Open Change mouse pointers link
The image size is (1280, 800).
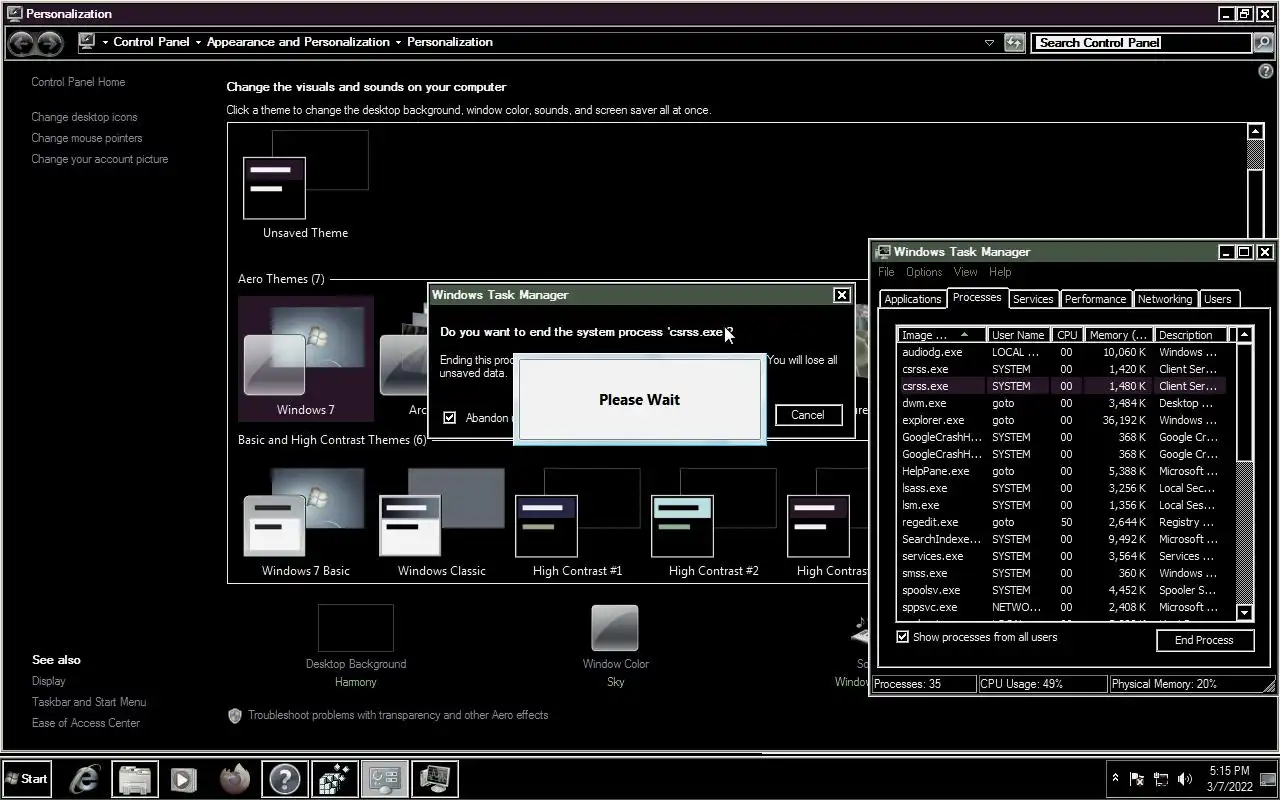coord(87,138)
